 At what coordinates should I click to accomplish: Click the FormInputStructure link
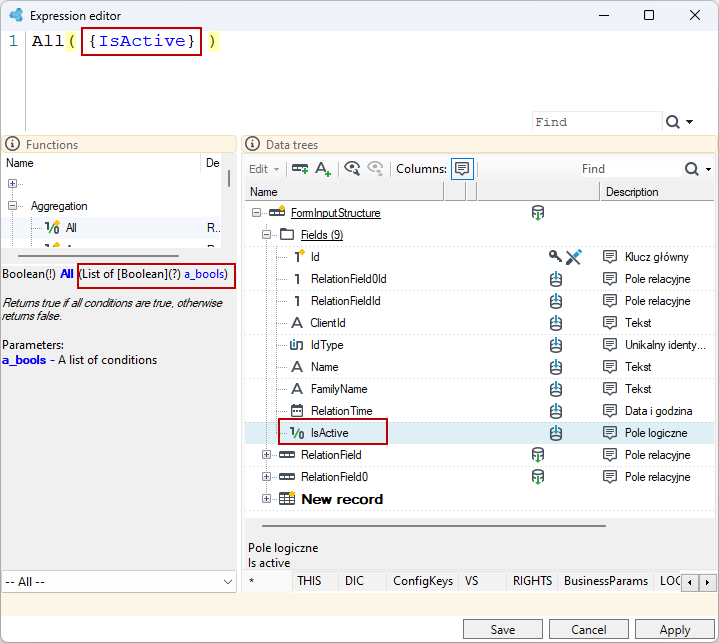[336, 213]
